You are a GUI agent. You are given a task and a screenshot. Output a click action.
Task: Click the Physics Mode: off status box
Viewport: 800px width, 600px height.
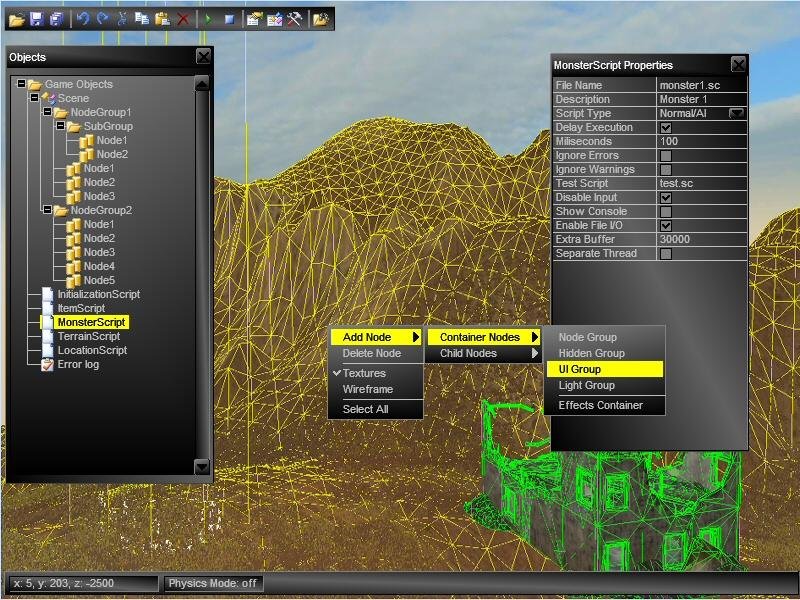[213, 583]
